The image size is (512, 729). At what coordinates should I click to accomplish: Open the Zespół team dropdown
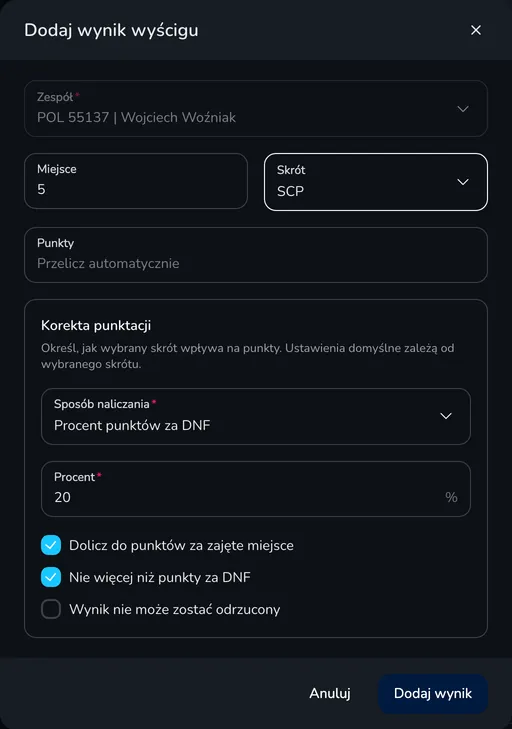point(256,108)
